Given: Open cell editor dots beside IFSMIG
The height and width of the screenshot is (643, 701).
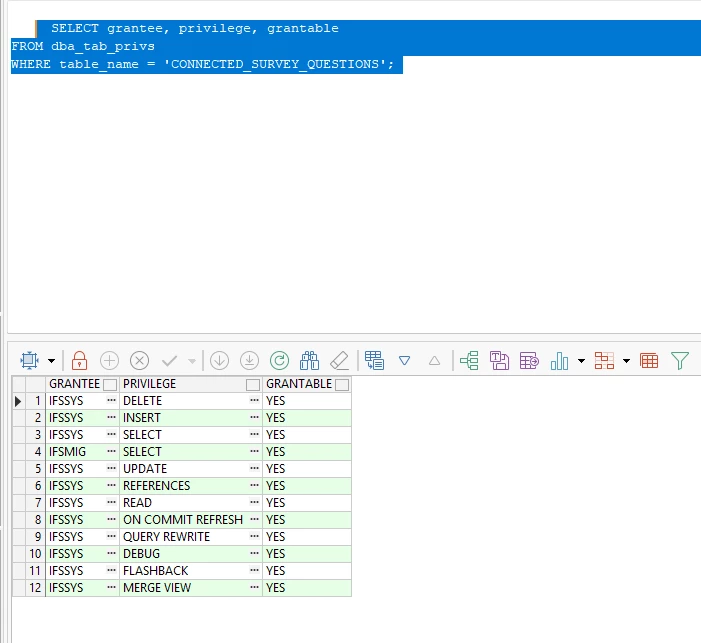Looking at the screenshot, I should coord(111,451).
